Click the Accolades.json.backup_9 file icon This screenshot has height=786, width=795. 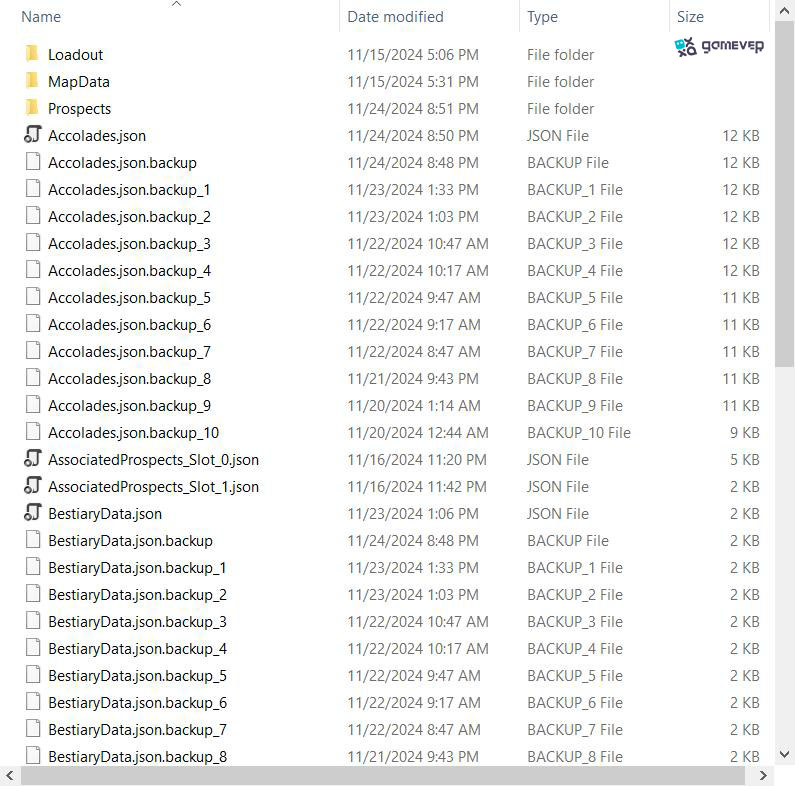point(33,405)
